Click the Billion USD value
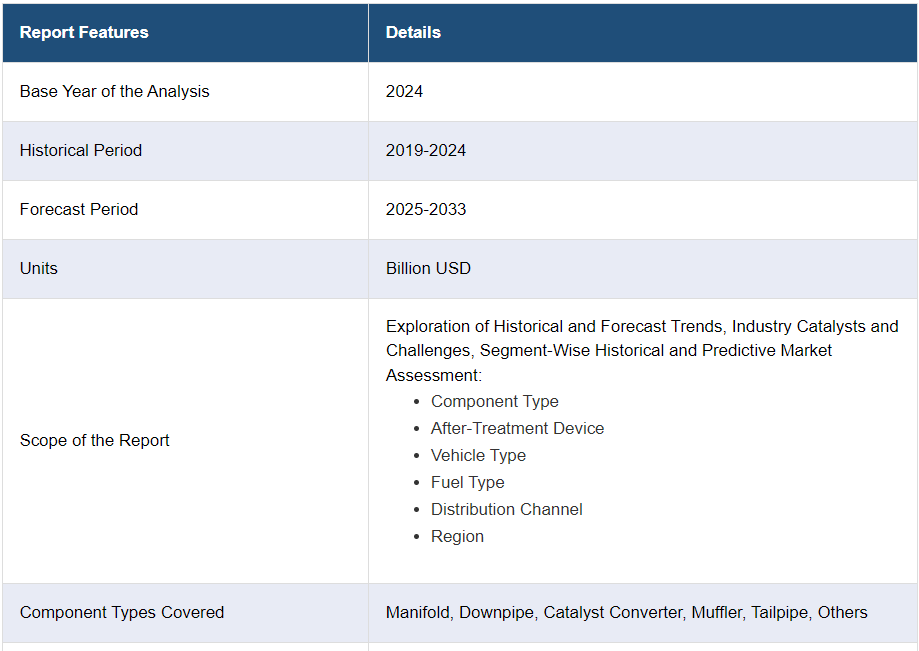This screenshot has width=919, height=651. [x=428, y=268]
